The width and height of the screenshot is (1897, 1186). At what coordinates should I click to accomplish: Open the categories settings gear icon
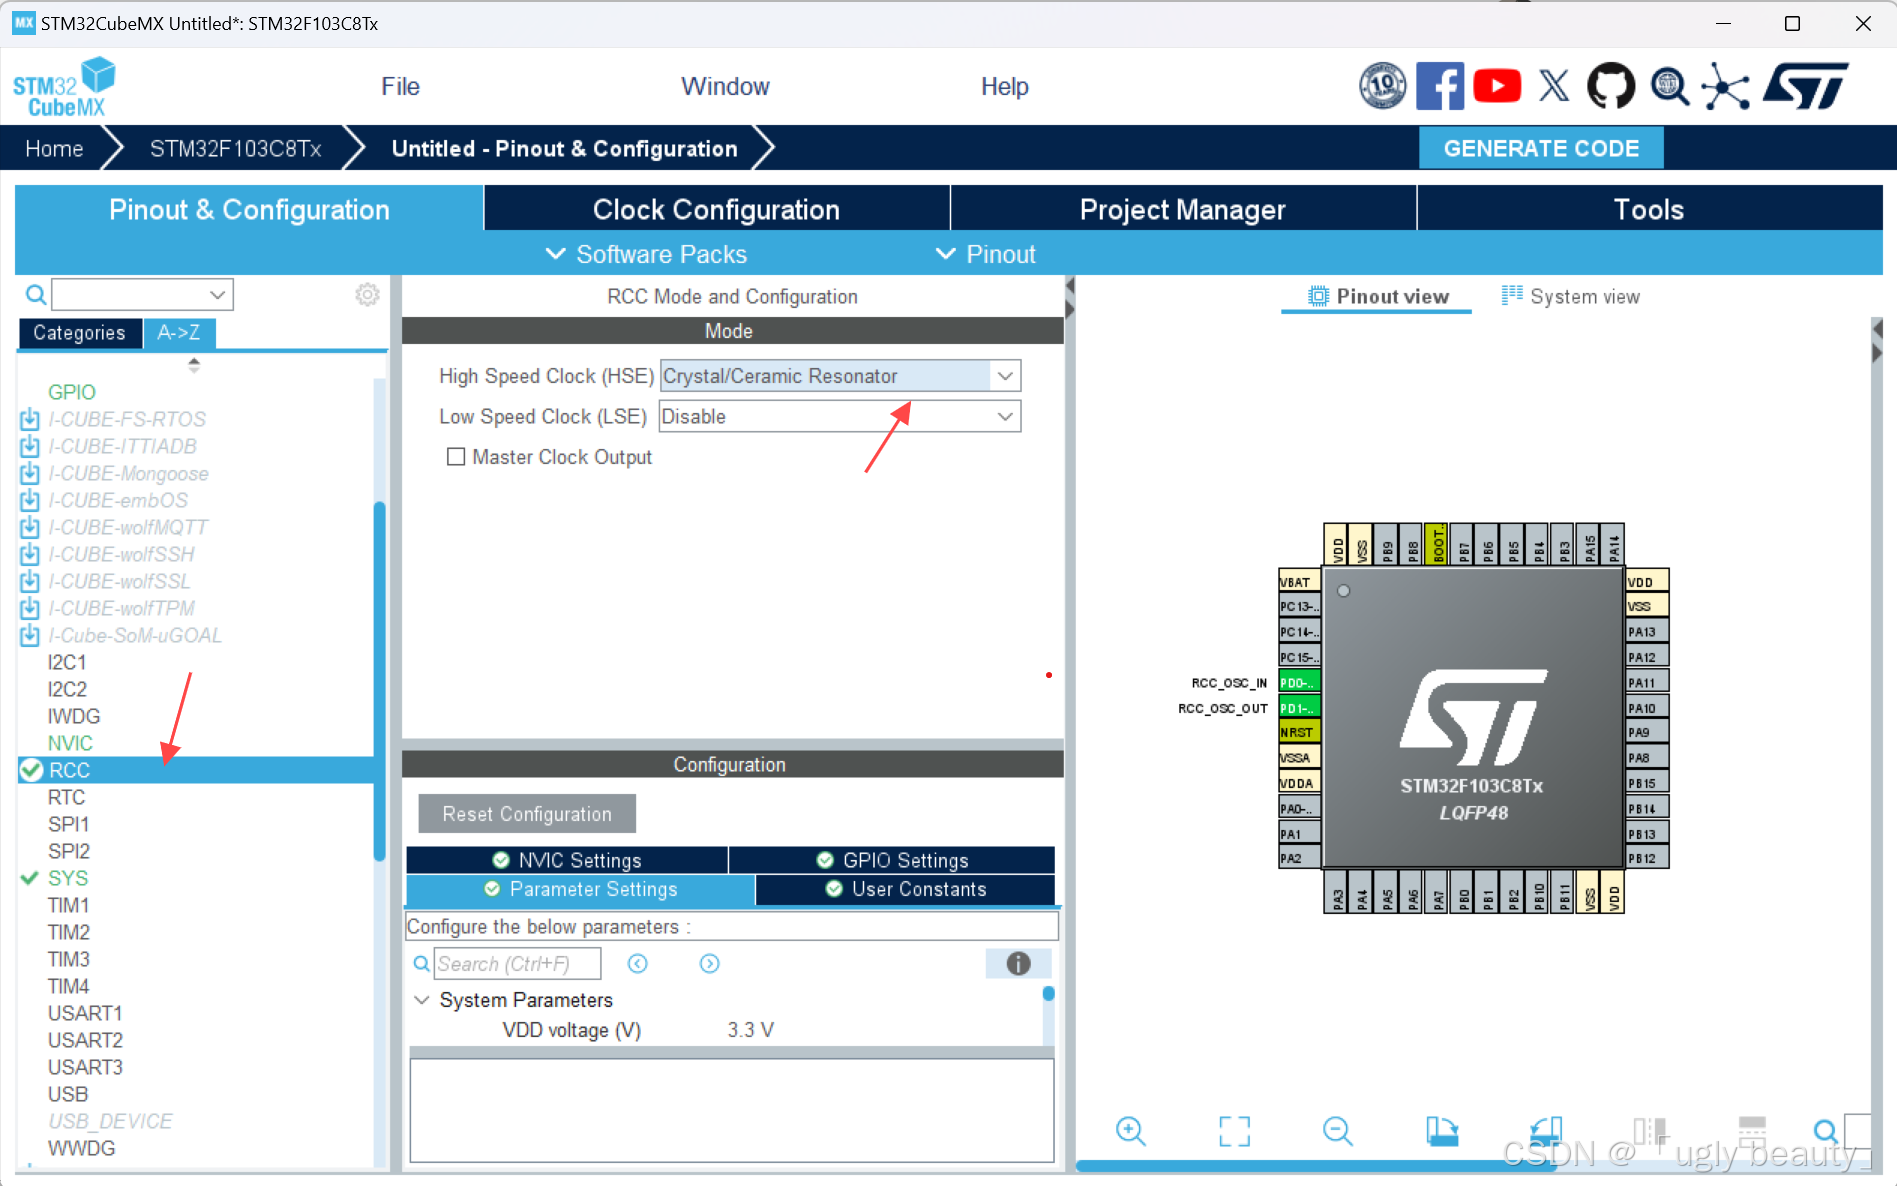[x=367, y=294]
